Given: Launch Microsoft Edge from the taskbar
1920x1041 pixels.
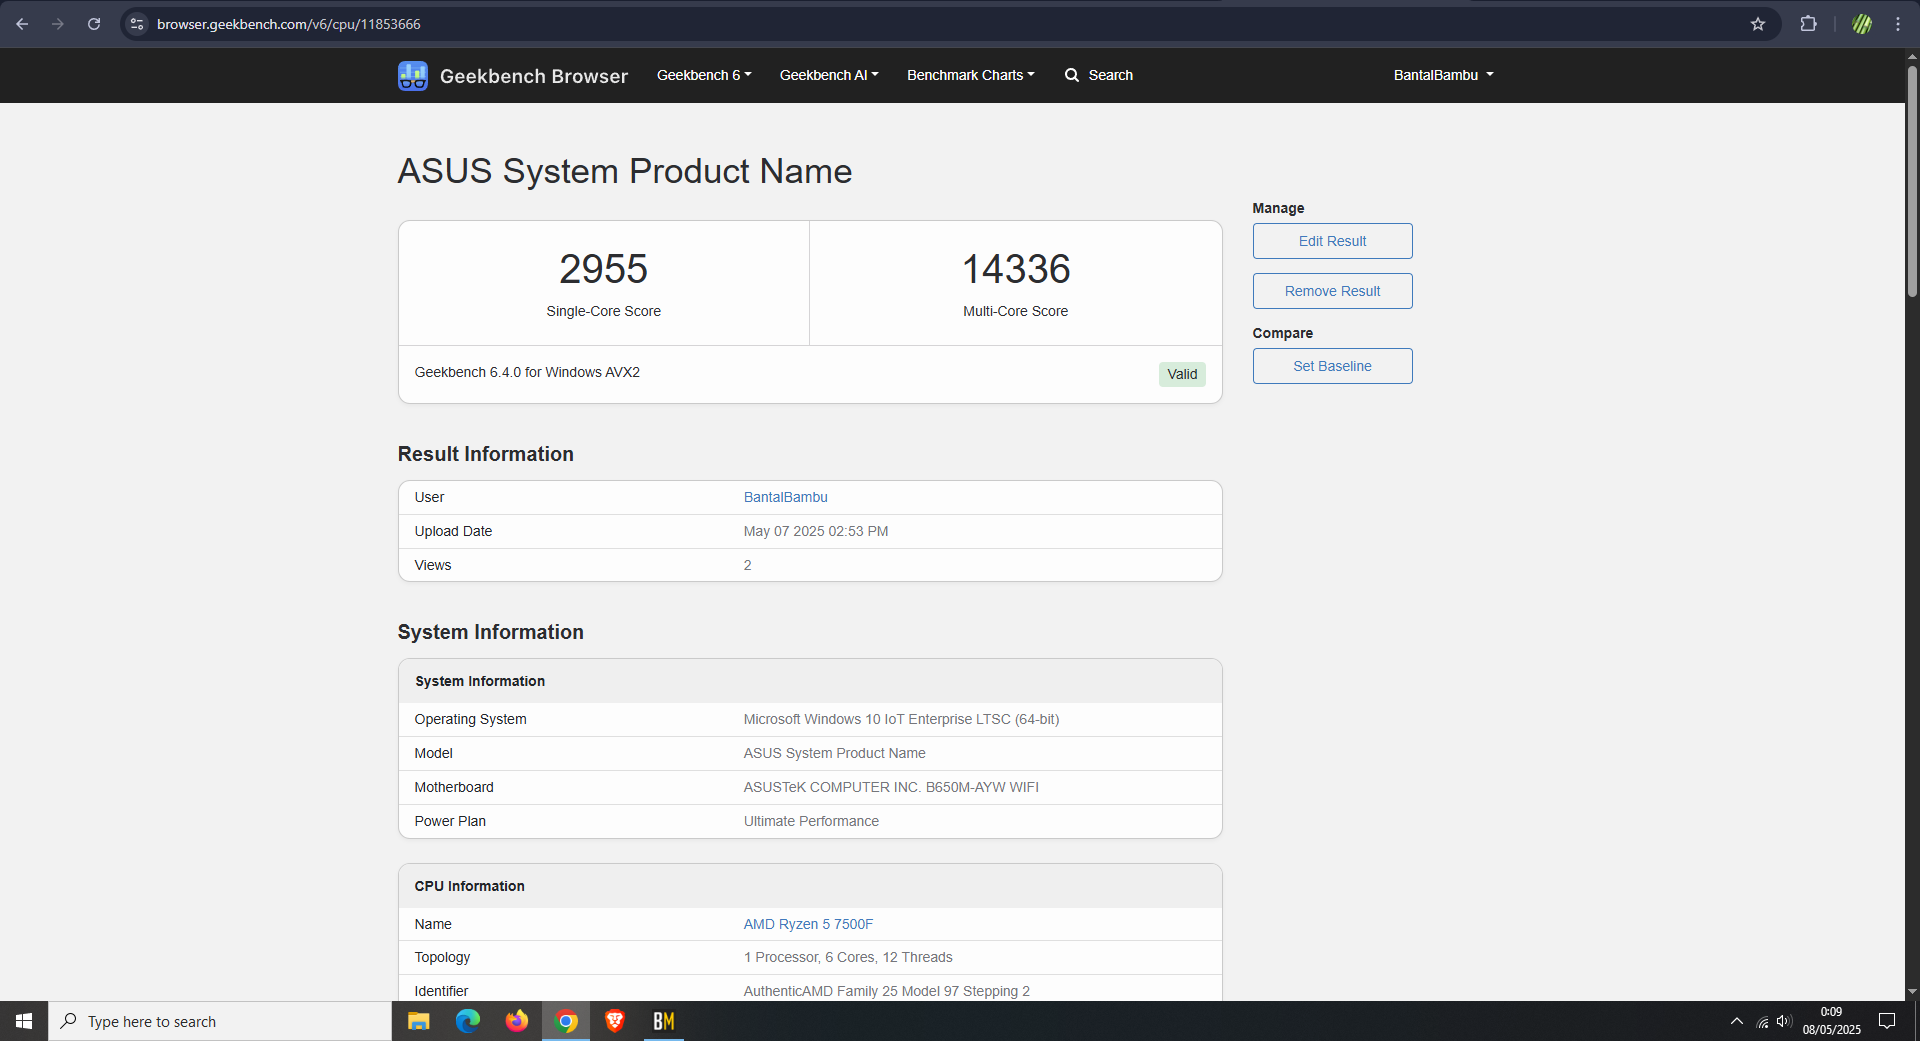Looking at the screenshot, I should [x=468, y=1021].
